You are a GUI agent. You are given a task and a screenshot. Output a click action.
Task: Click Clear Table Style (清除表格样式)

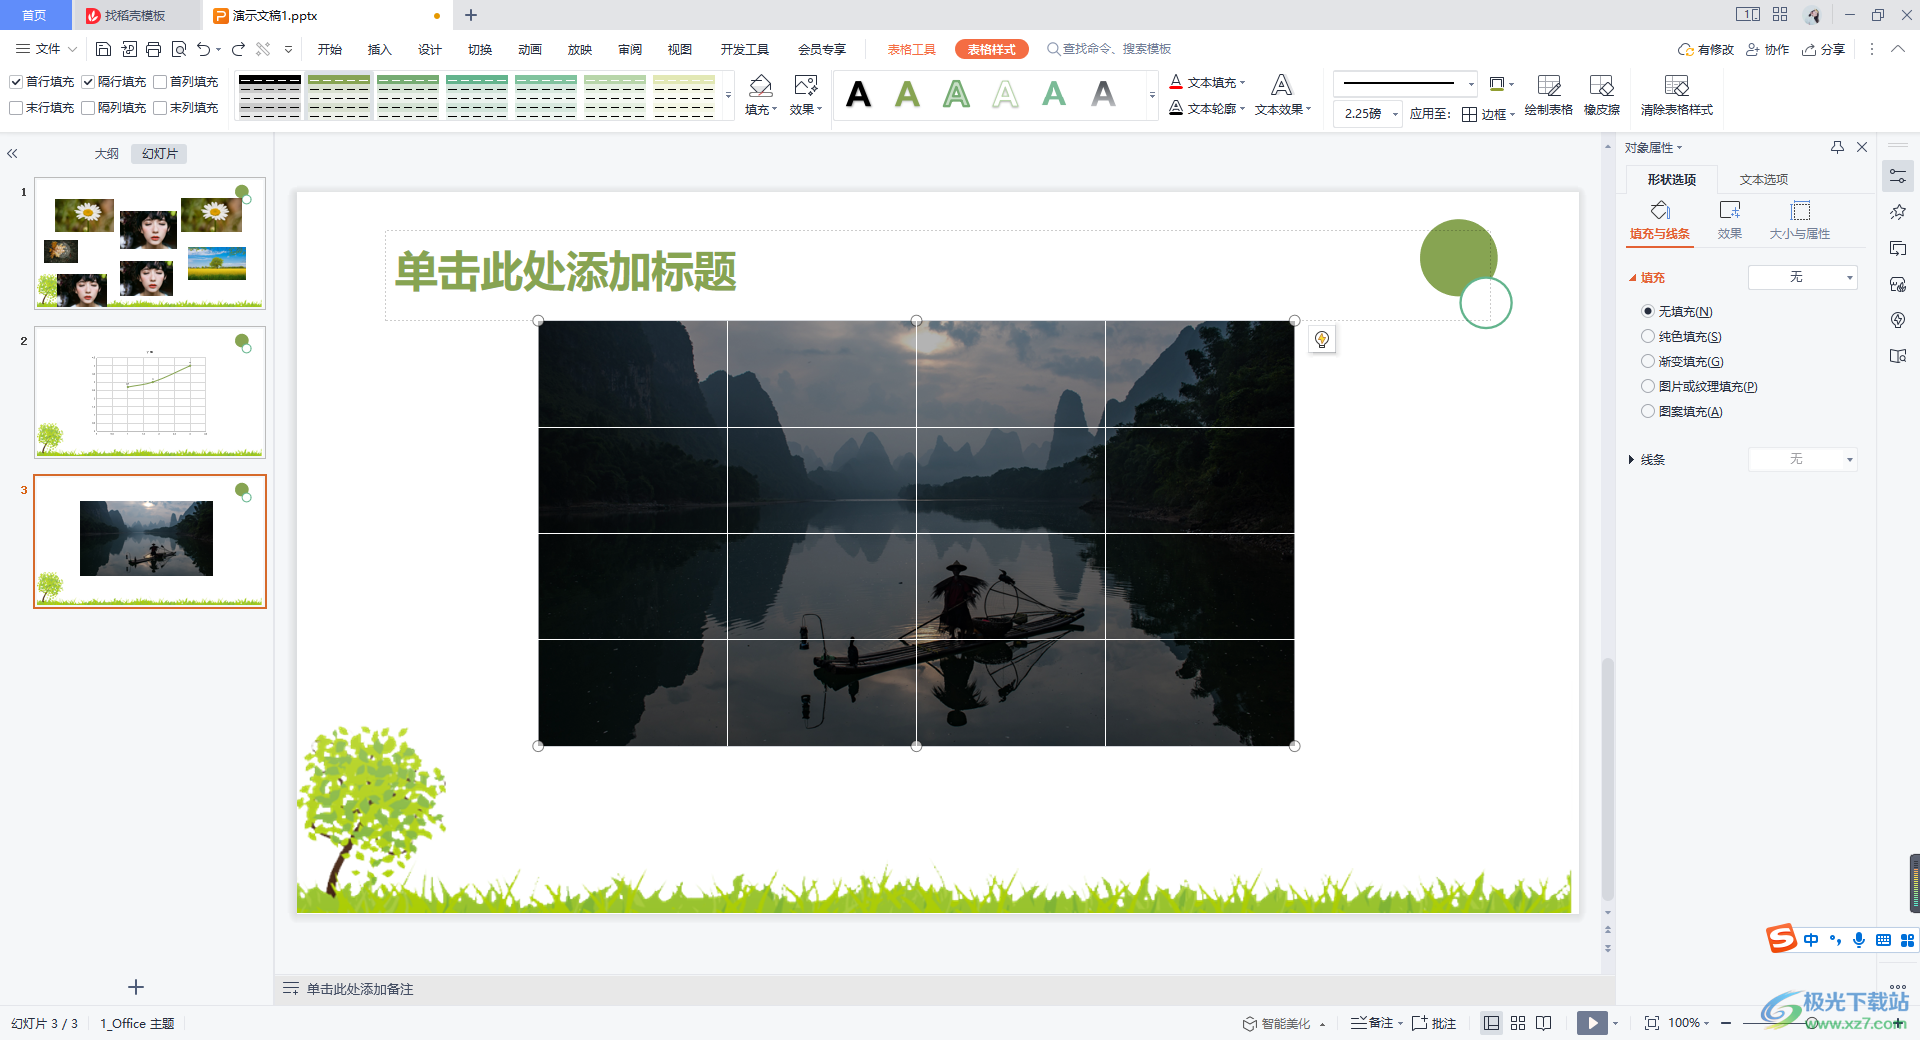tap(1677, 95)
